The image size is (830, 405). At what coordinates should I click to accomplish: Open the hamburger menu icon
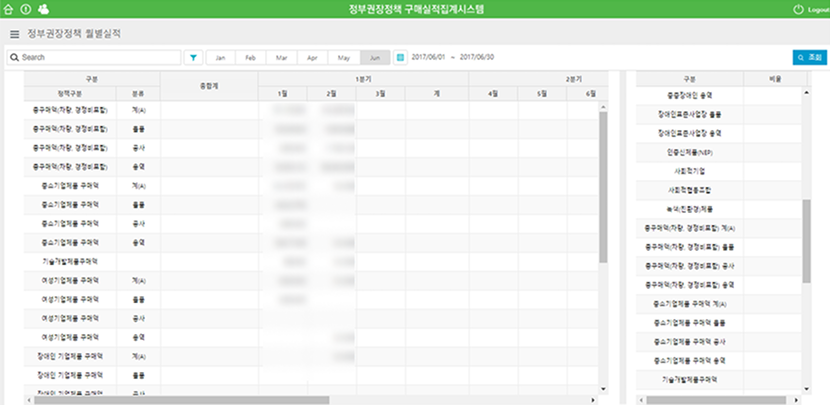[15, 34]
